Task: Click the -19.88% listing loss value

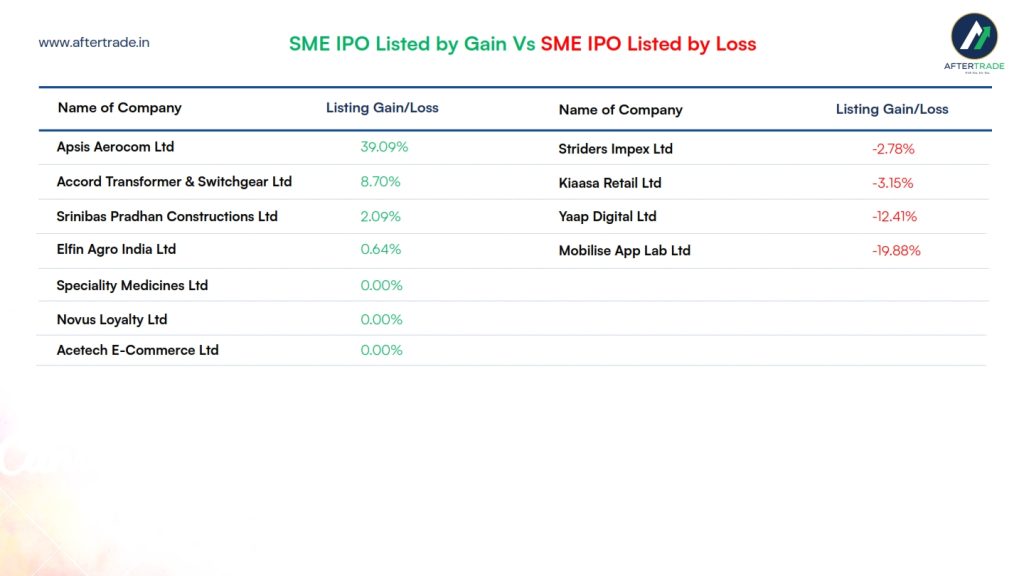Action: click(895, 251)
